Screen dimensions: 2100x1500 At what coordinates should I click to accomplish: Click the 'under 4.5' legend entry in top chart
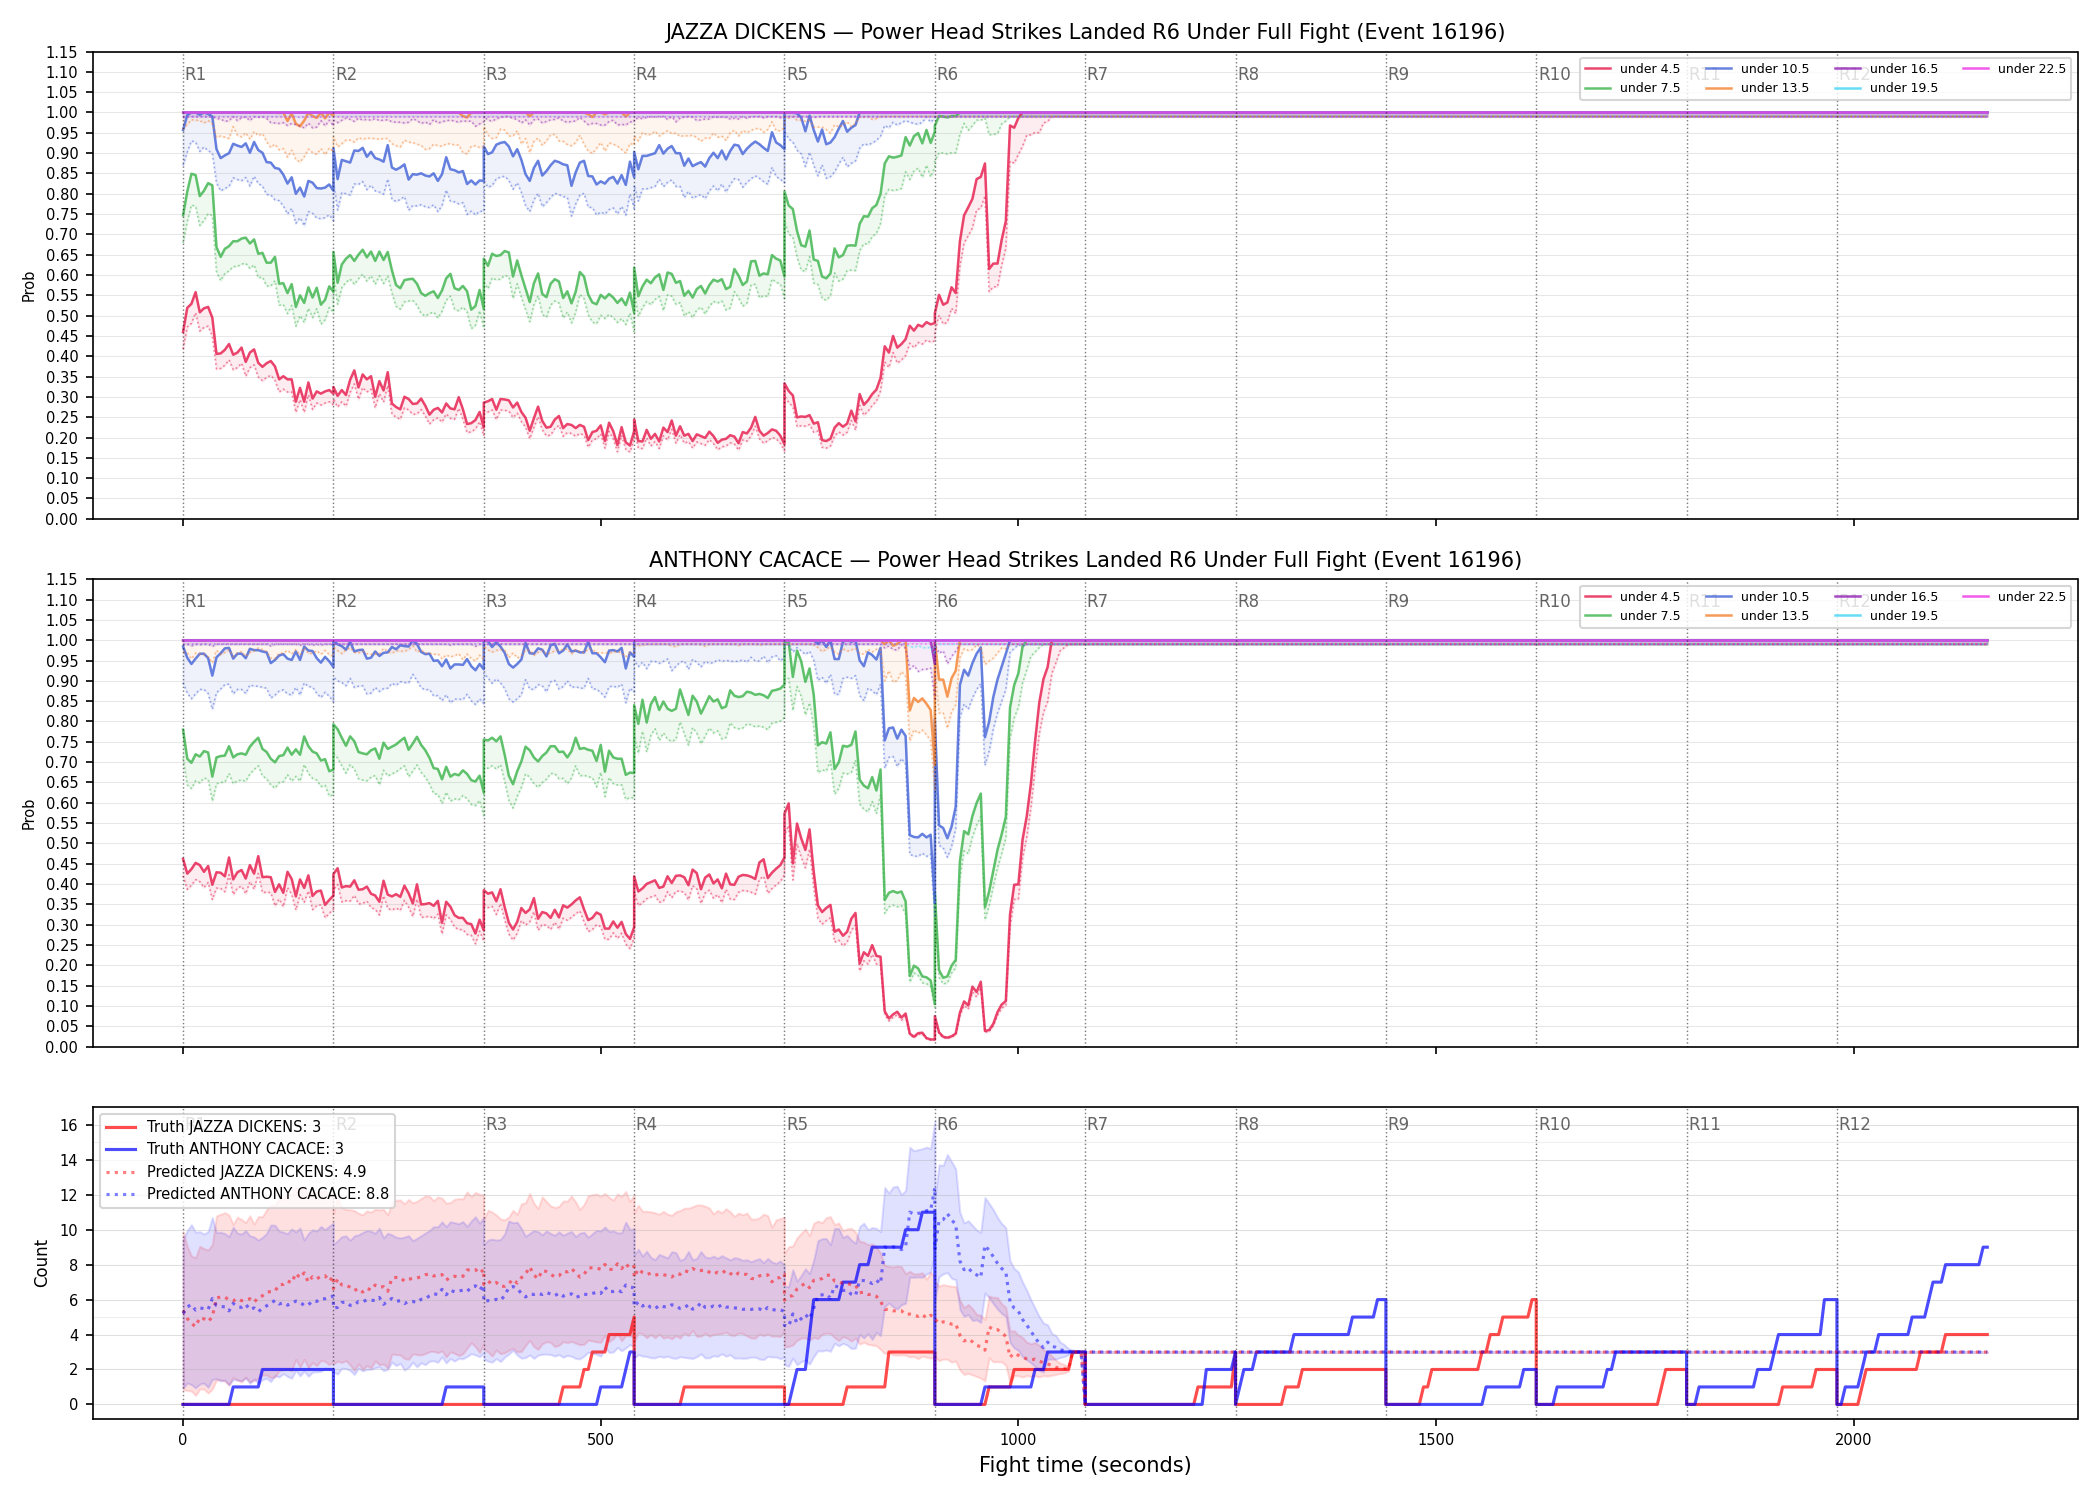point(1633,69)
